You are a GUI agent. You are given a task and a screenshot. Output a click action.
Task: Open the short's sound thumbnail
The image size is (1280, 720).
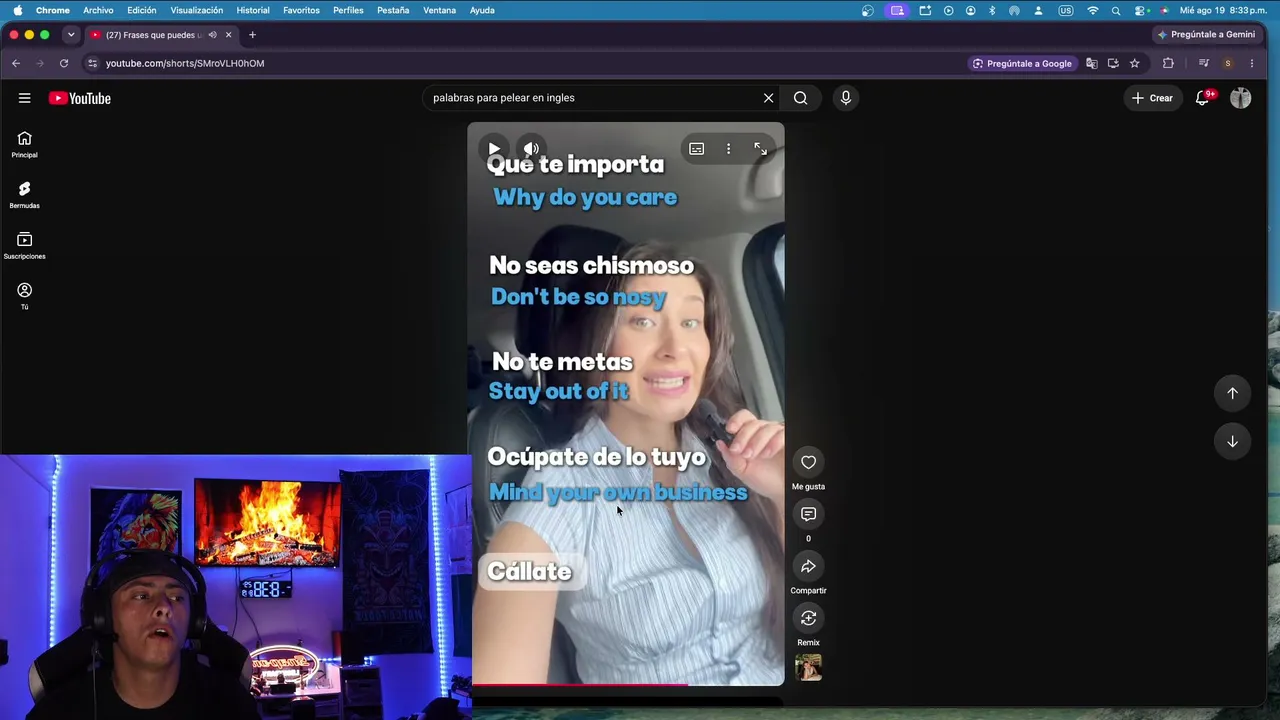[808, 667]
